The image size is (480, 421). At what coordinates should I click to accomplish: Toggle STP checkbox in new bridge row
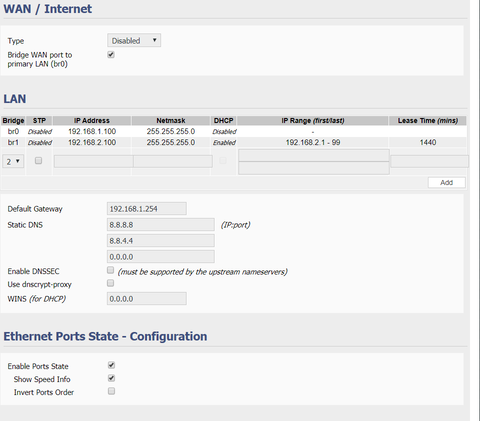tap(39, 161)
